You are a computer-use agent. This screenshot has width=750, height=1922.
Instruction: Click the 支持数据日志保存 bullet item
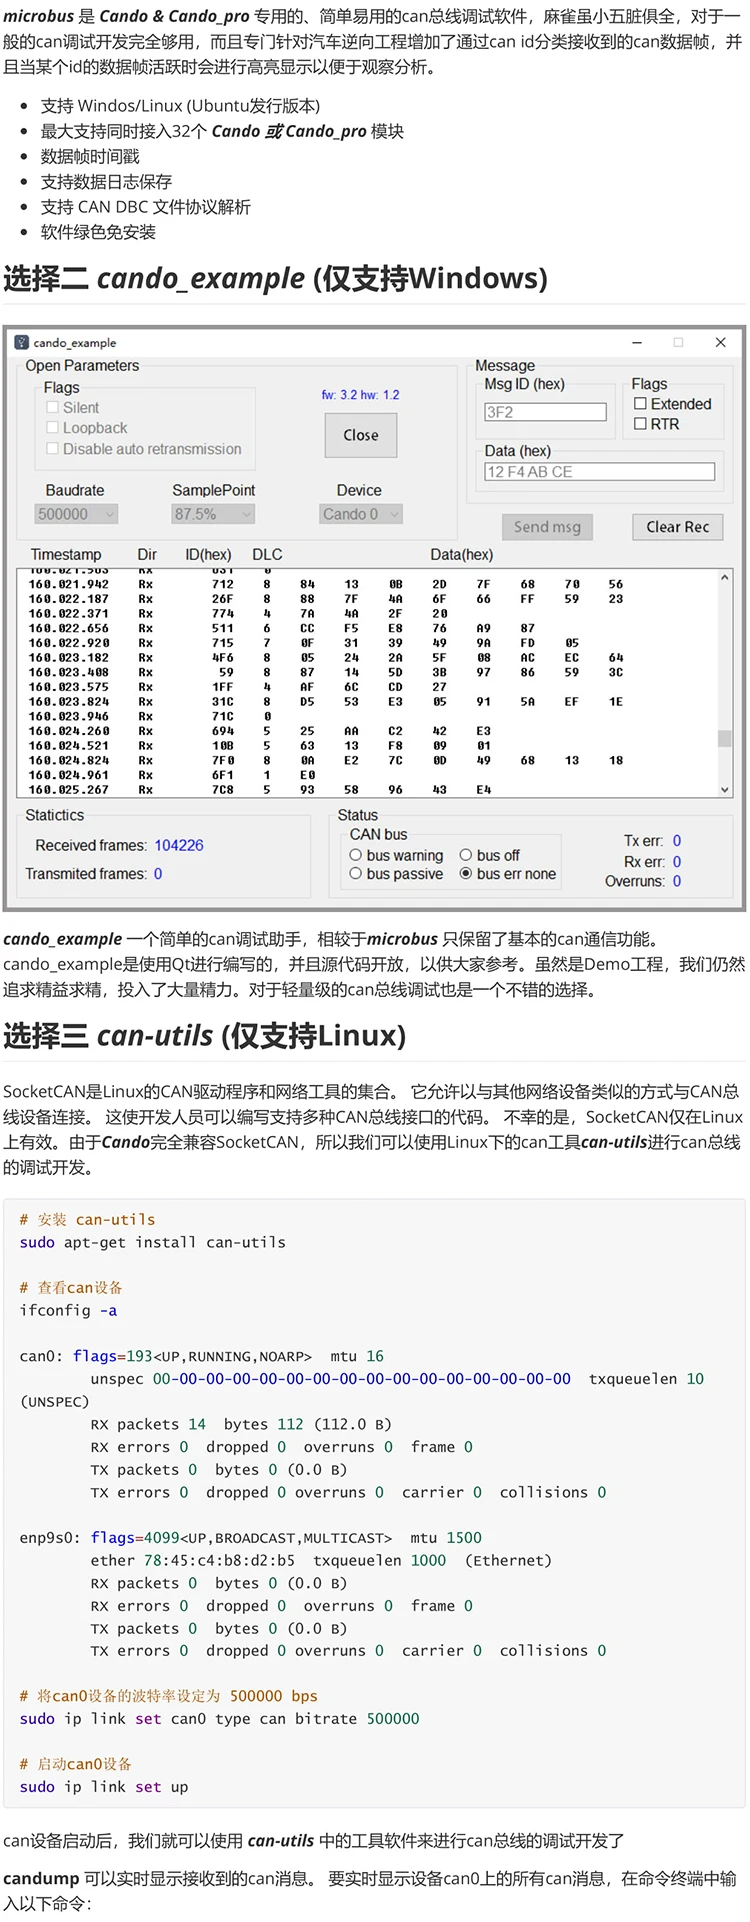(106, 181)
